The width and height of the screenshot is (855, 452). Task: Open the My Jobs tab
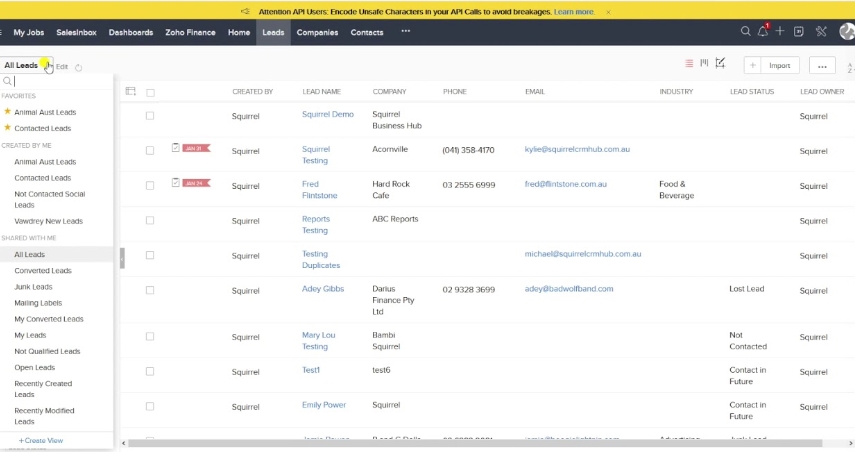point(29,32)
